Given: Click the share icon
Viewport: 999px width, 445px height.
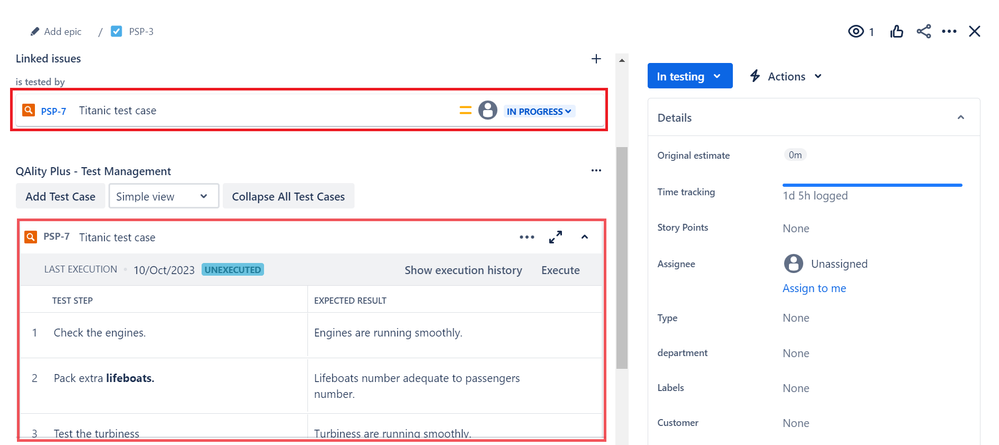Looking at the screenshot, I should [x=923, y=31].
